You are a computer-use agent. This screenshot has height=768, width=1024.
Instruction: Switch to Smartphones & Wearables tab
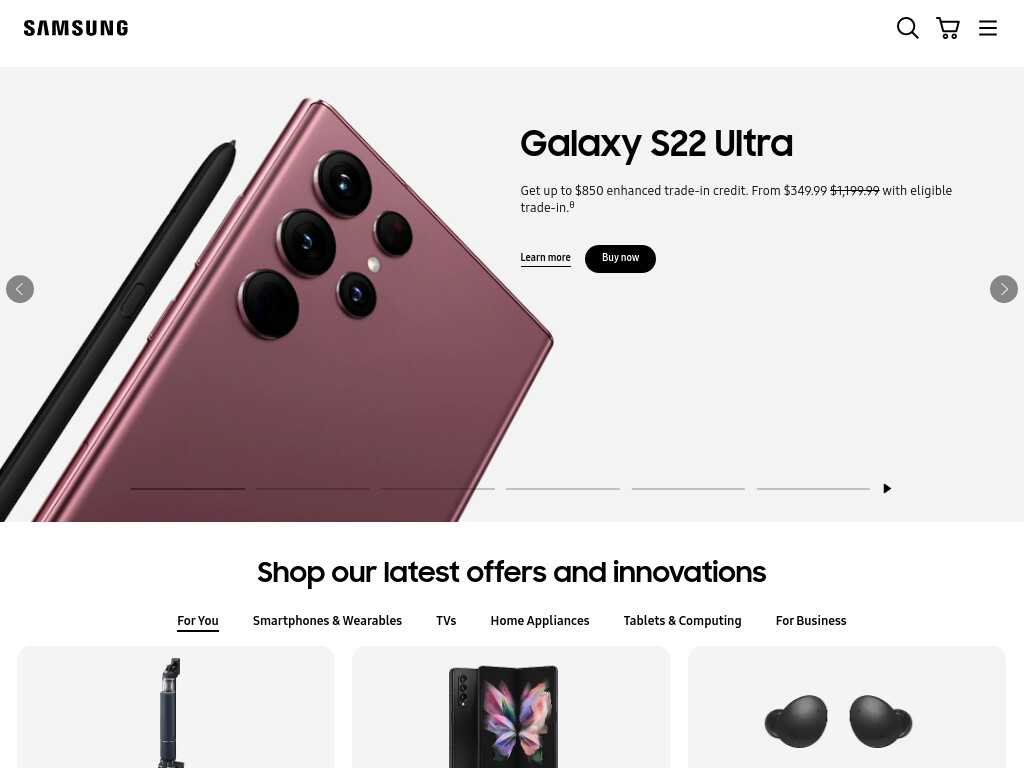pos(327,621)
